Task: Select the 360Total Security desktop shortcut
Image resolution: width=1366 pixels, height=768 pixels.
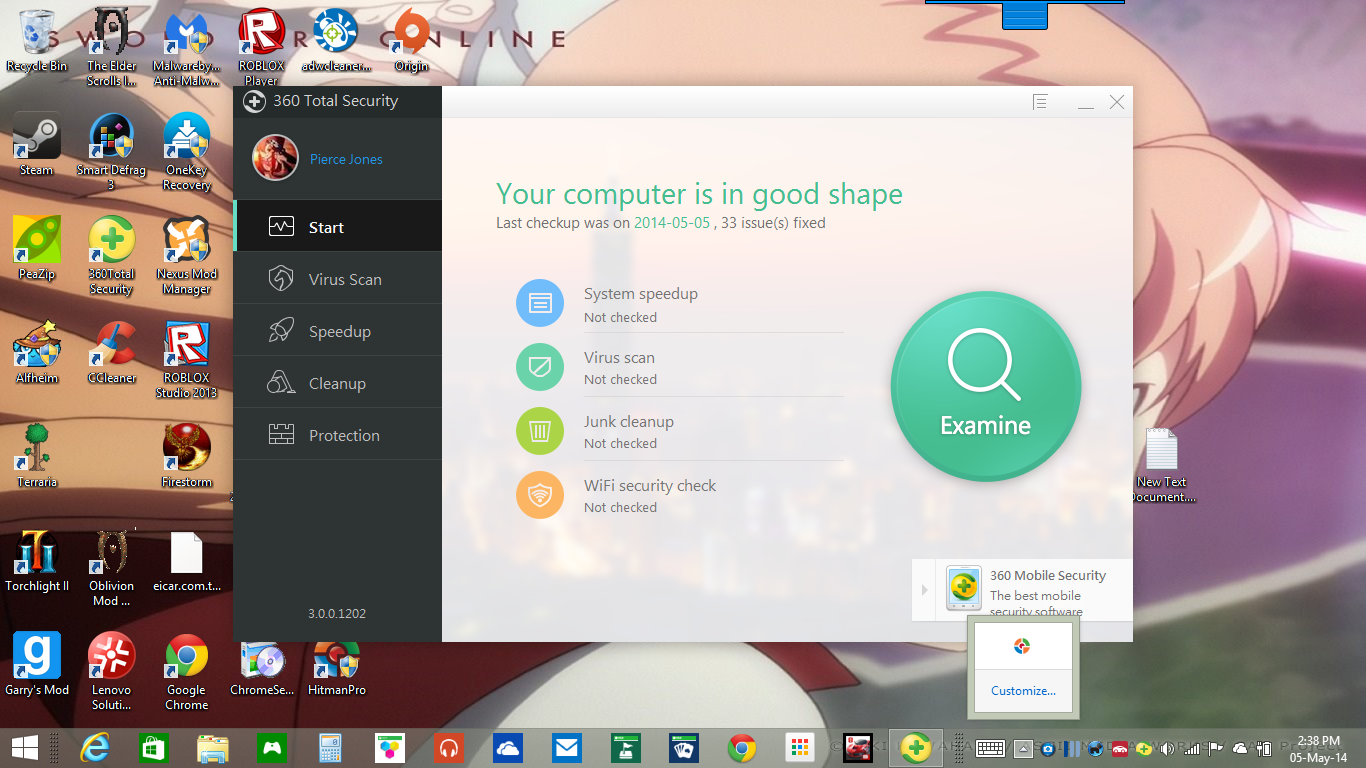Action: coord(111,255)
